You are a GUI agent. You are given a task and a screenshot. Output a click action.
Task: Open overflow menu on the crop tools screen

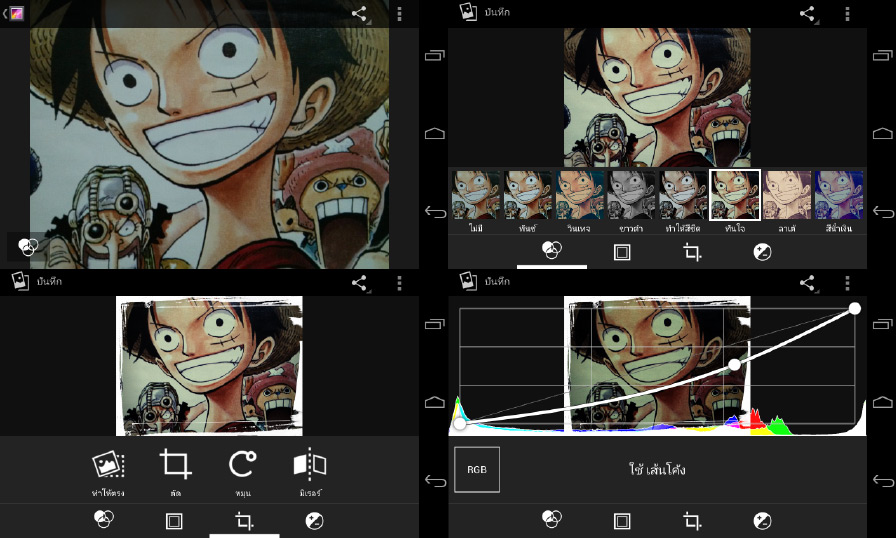[x=399, y=283]
